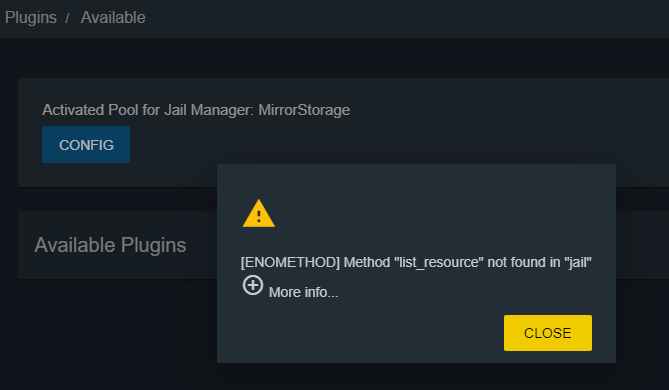669x390 pixels.
Task: Go to the Plugins breadcrumb
Action: point(31,18)
